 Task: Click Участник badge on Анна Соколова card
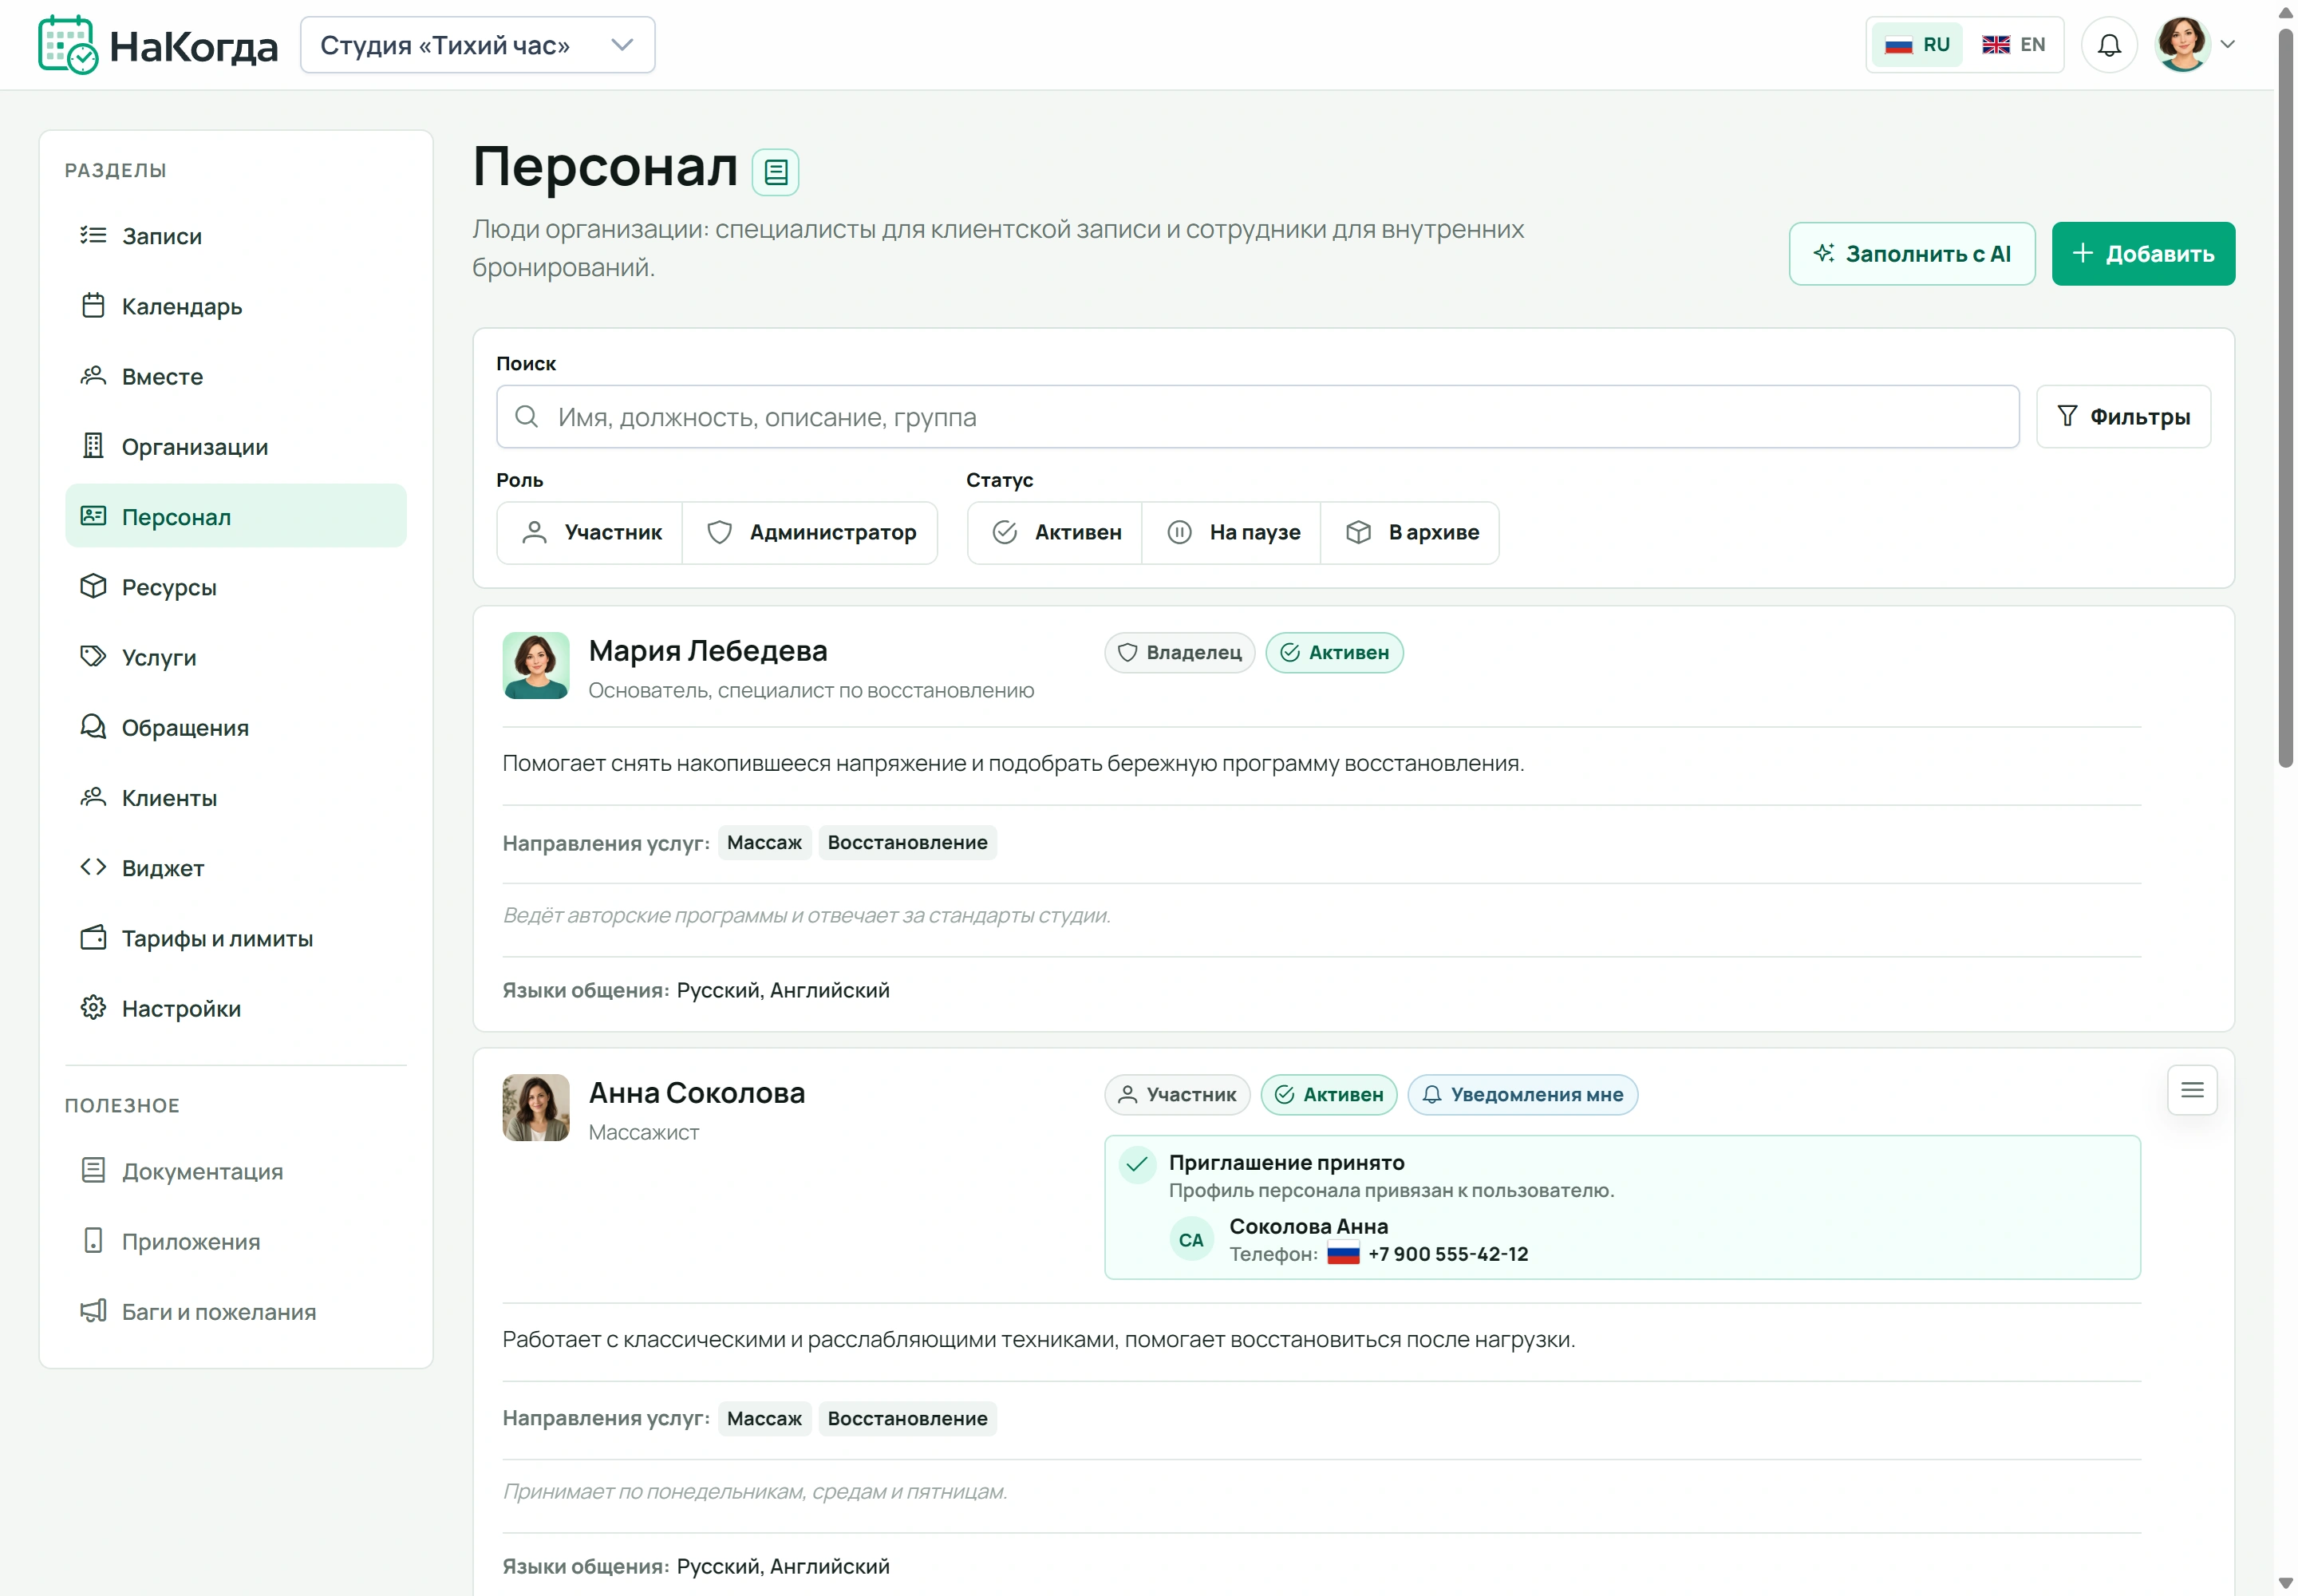pos(1178,1095)
